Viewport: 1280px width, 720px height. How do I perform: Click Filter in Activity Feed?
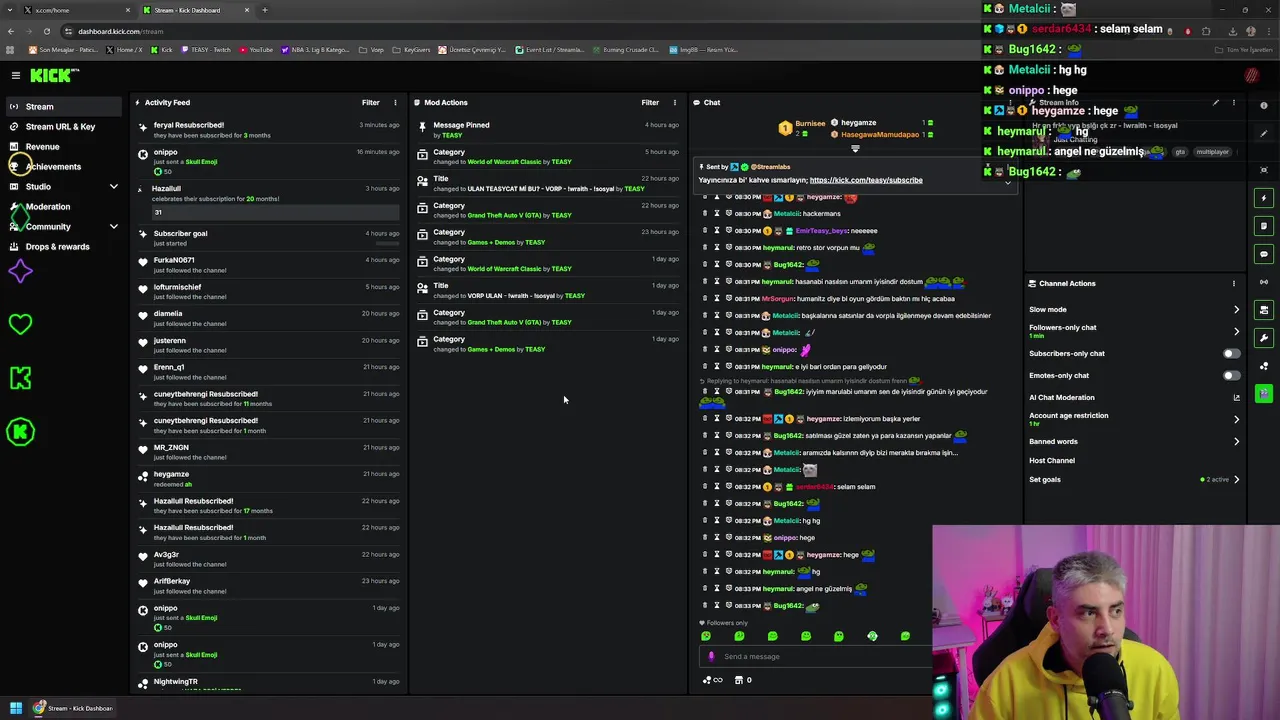[370, 102]
